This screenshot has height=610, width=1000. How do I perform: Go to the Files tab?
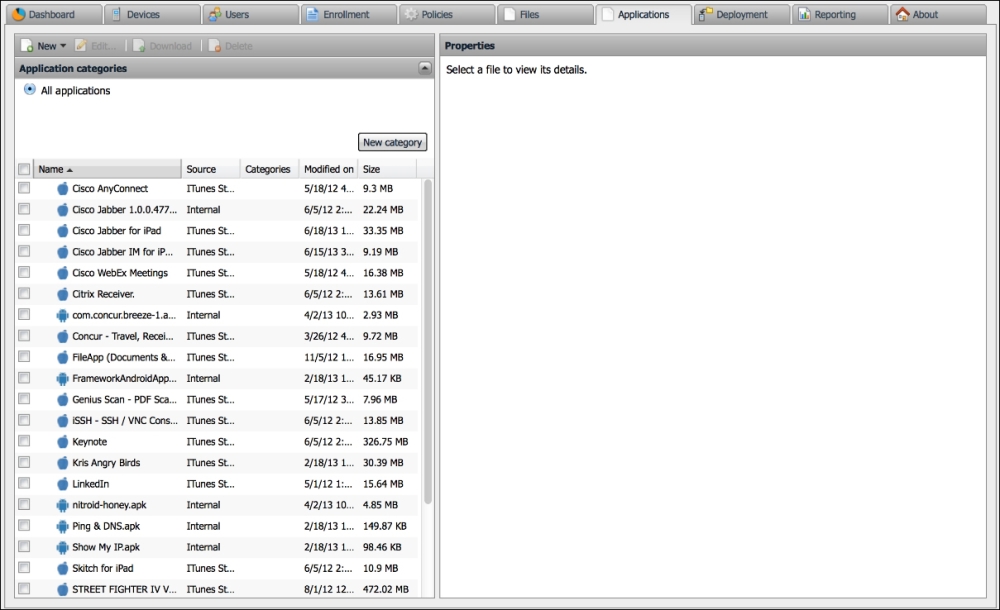tap(545, 14)
